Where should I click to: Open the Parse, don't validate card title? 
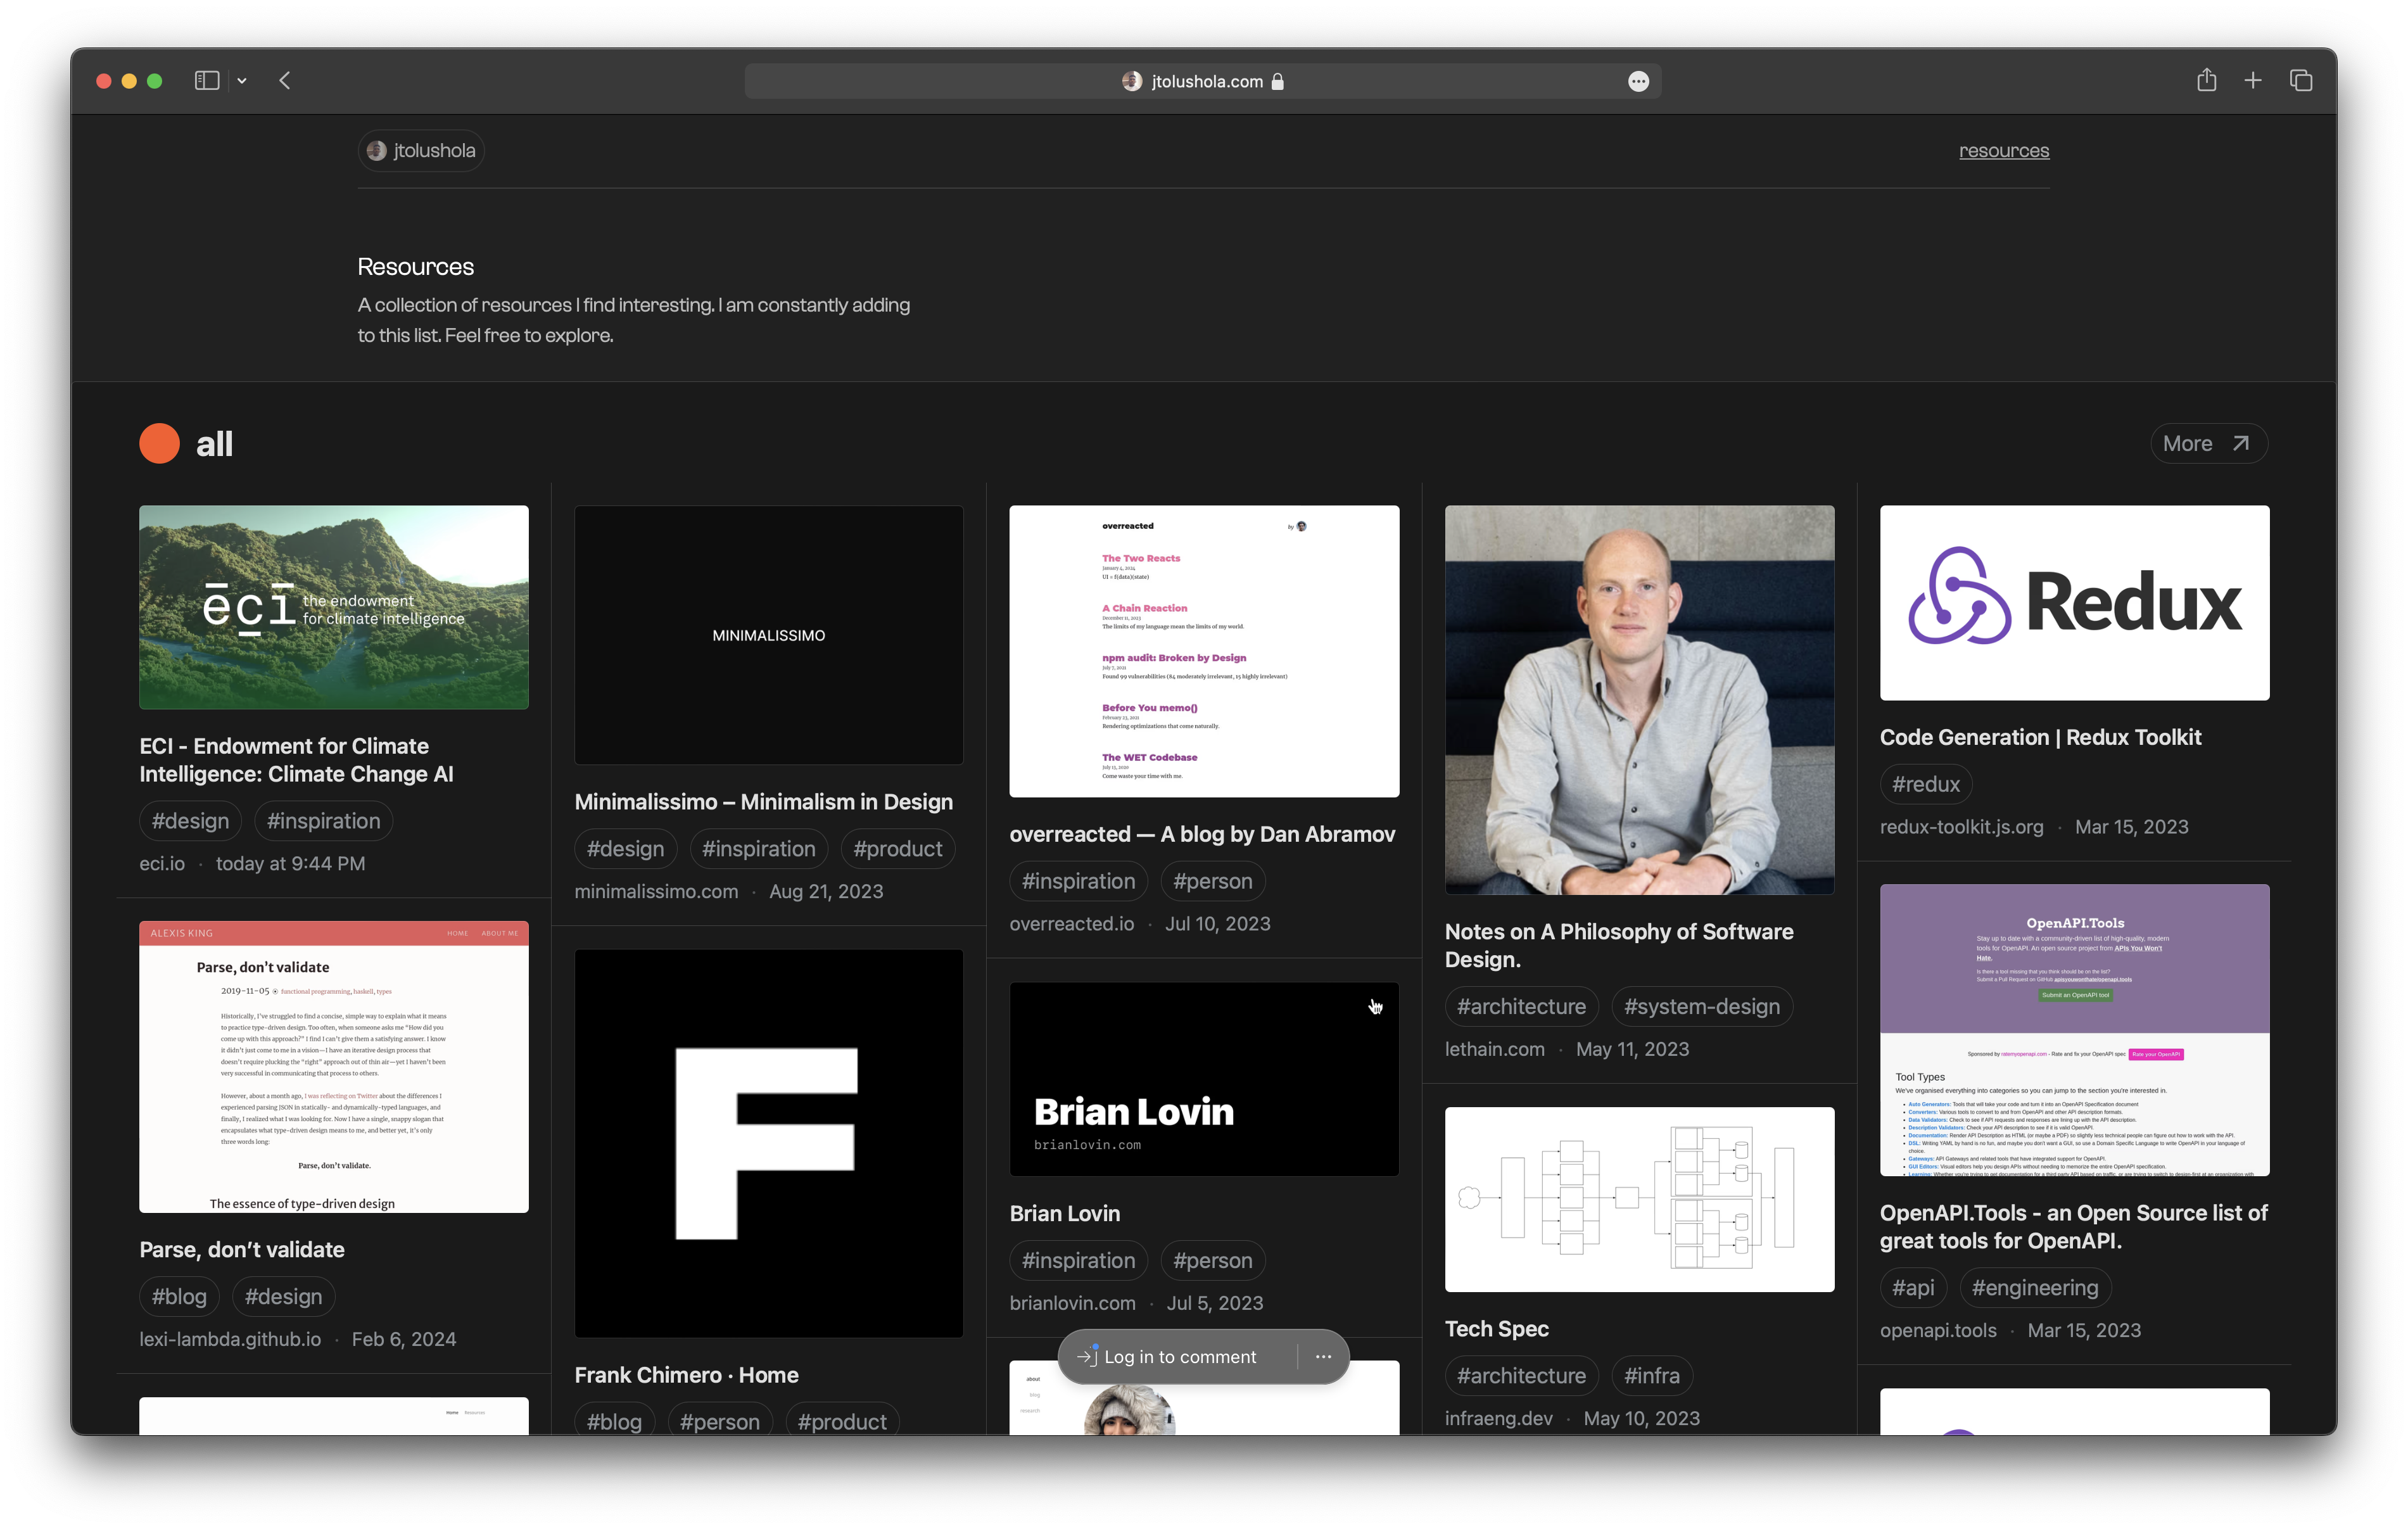coord(242,1250)
